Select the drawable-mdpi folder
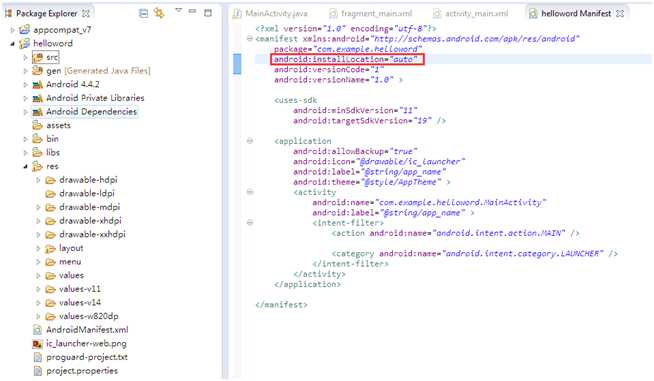Screen dimensions: 654x381 click(89, 207)
